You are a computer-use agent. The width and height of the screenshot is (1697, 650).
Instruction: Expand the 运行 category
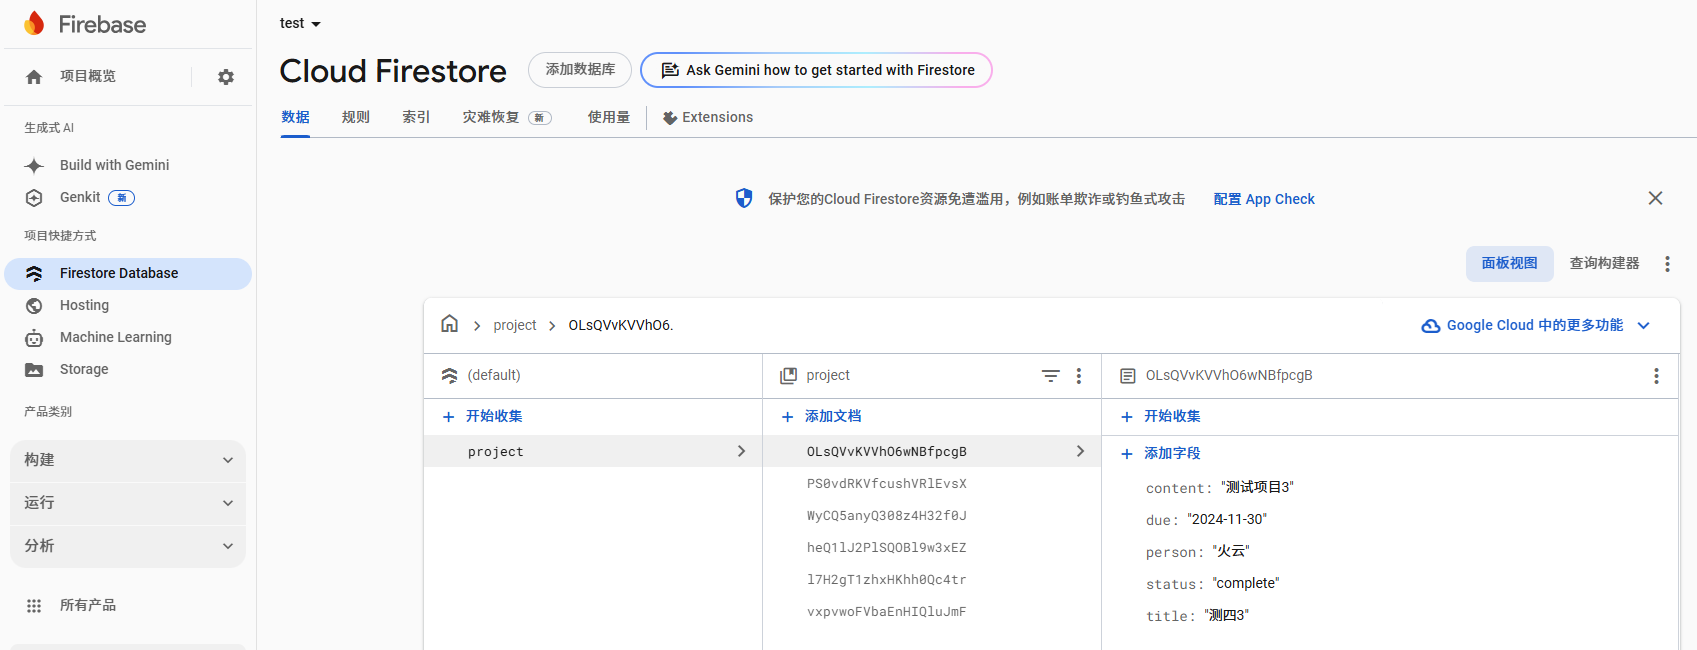coord(128,503)
